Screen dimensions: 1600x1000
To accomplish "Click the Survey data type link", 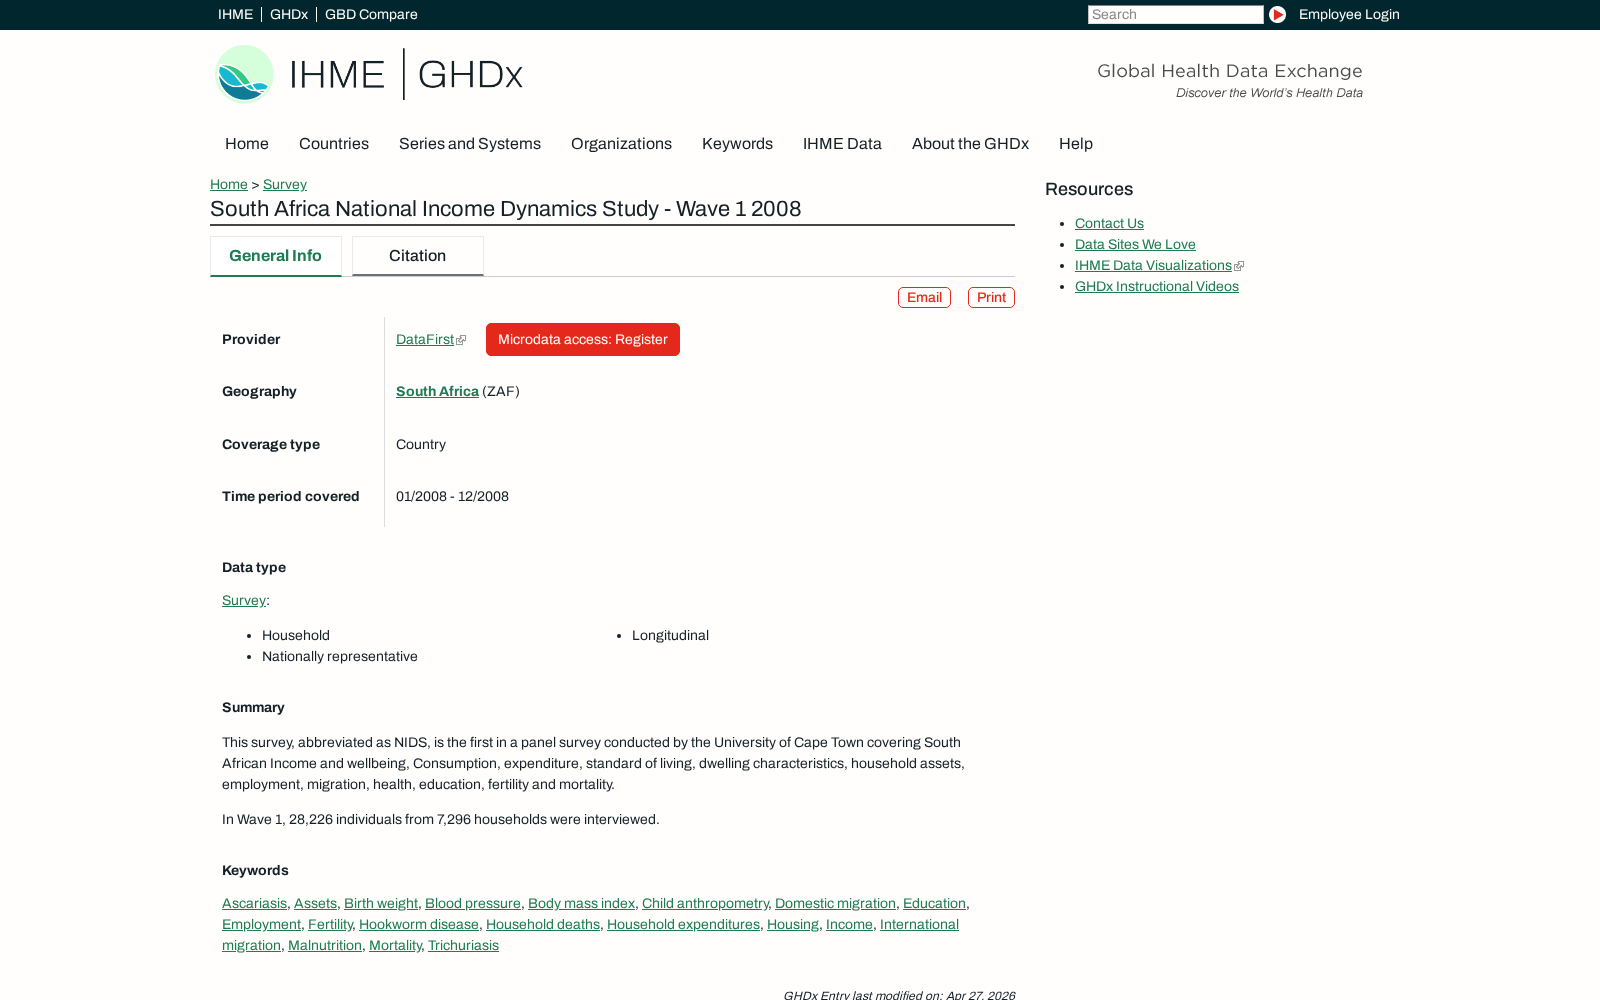I will 244,601.
